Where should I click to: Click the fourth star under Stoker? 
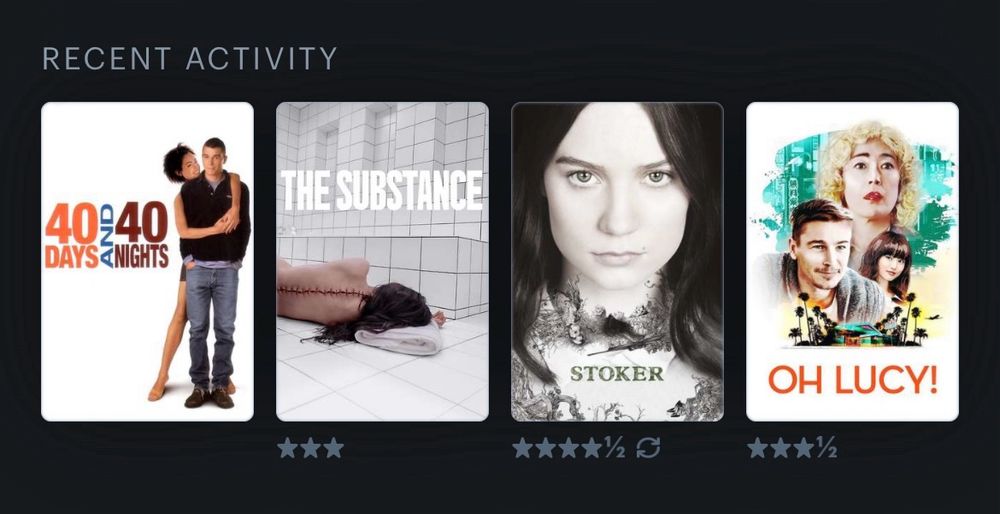tap(592, 448)
